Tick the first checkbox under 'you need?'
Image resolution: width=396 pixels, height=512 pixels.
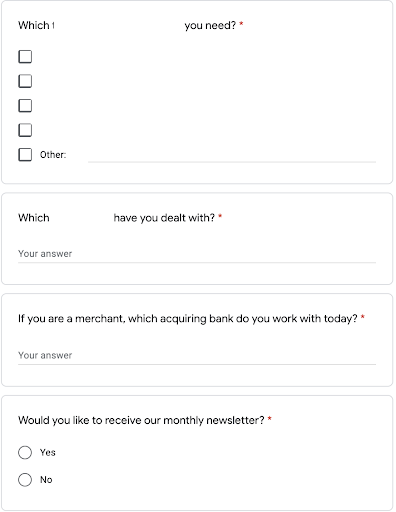(25, 57)
